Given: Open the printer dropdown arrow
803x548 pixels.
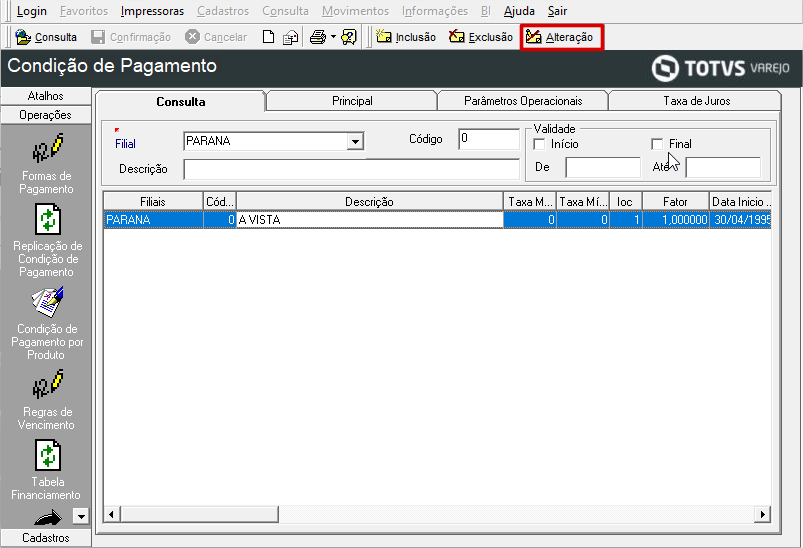Looking at the screenshot, I should click(x=333, y=37).
